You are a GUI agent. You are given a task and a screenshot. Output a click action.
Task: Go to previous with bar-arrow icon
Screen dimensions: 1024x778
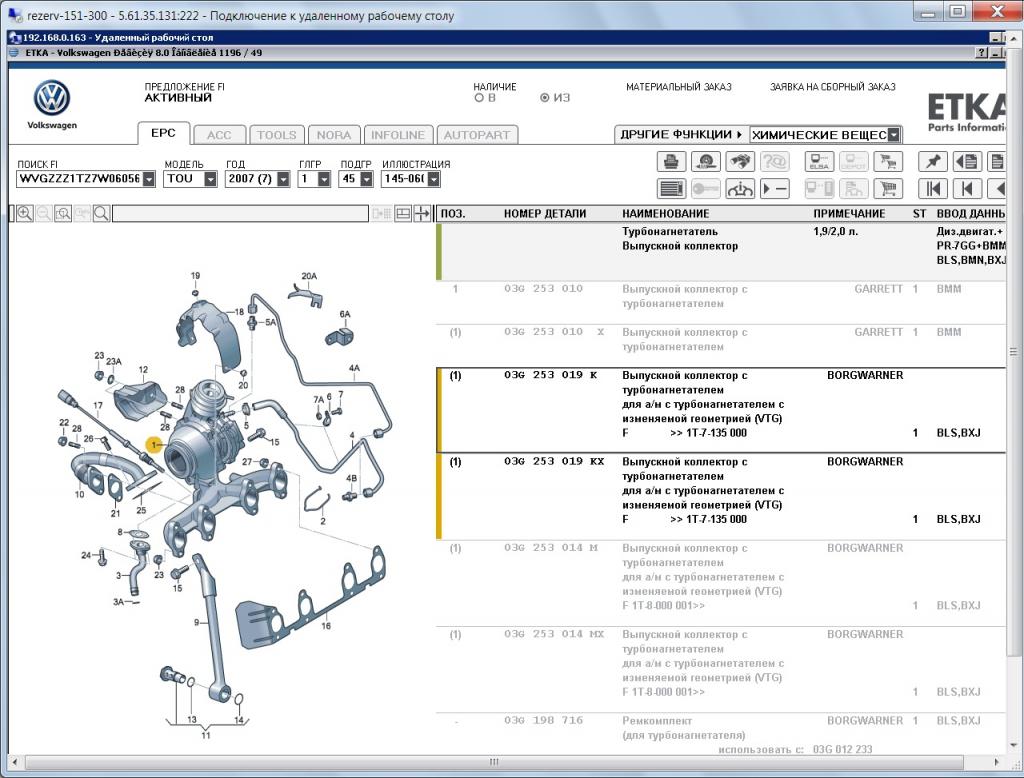click(x=967, y=189)
